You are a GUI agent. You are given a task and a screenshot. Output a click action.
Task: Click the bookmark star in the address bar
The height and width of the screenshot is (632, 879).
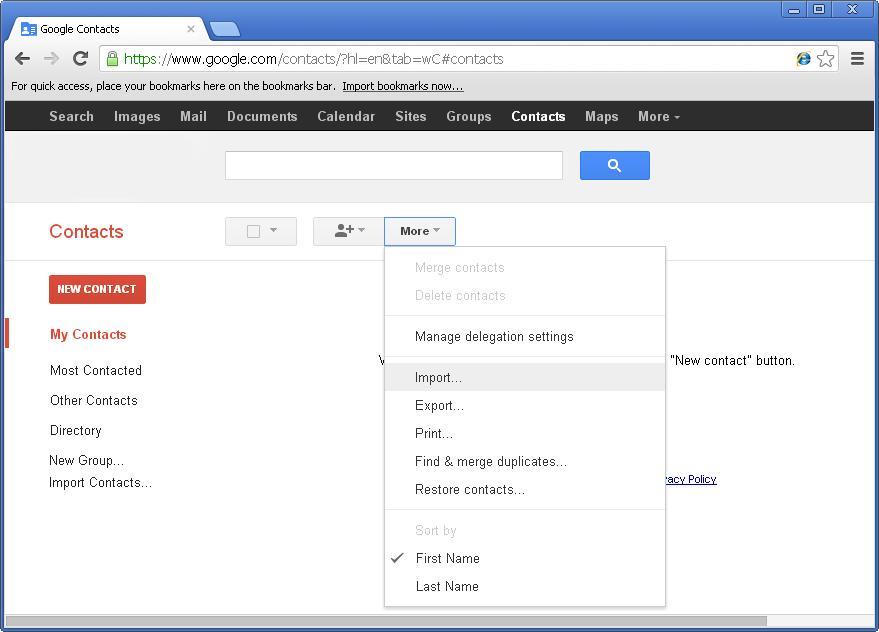coord(826,59)
